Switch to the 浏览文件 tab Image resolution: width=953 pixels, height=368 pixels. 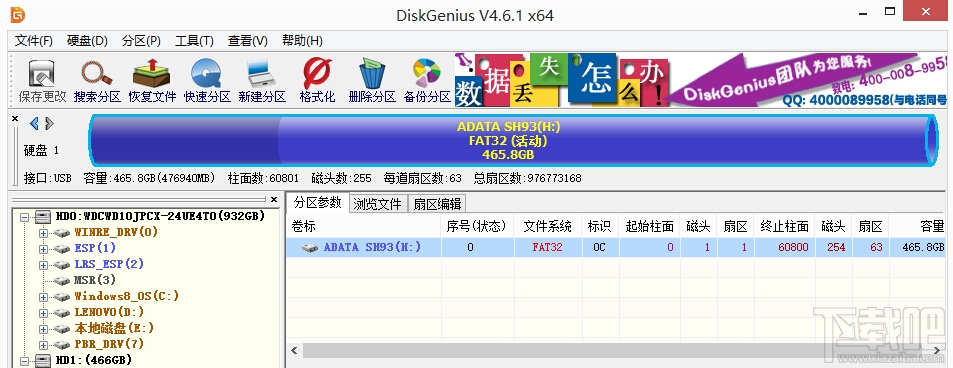point(377,204)
